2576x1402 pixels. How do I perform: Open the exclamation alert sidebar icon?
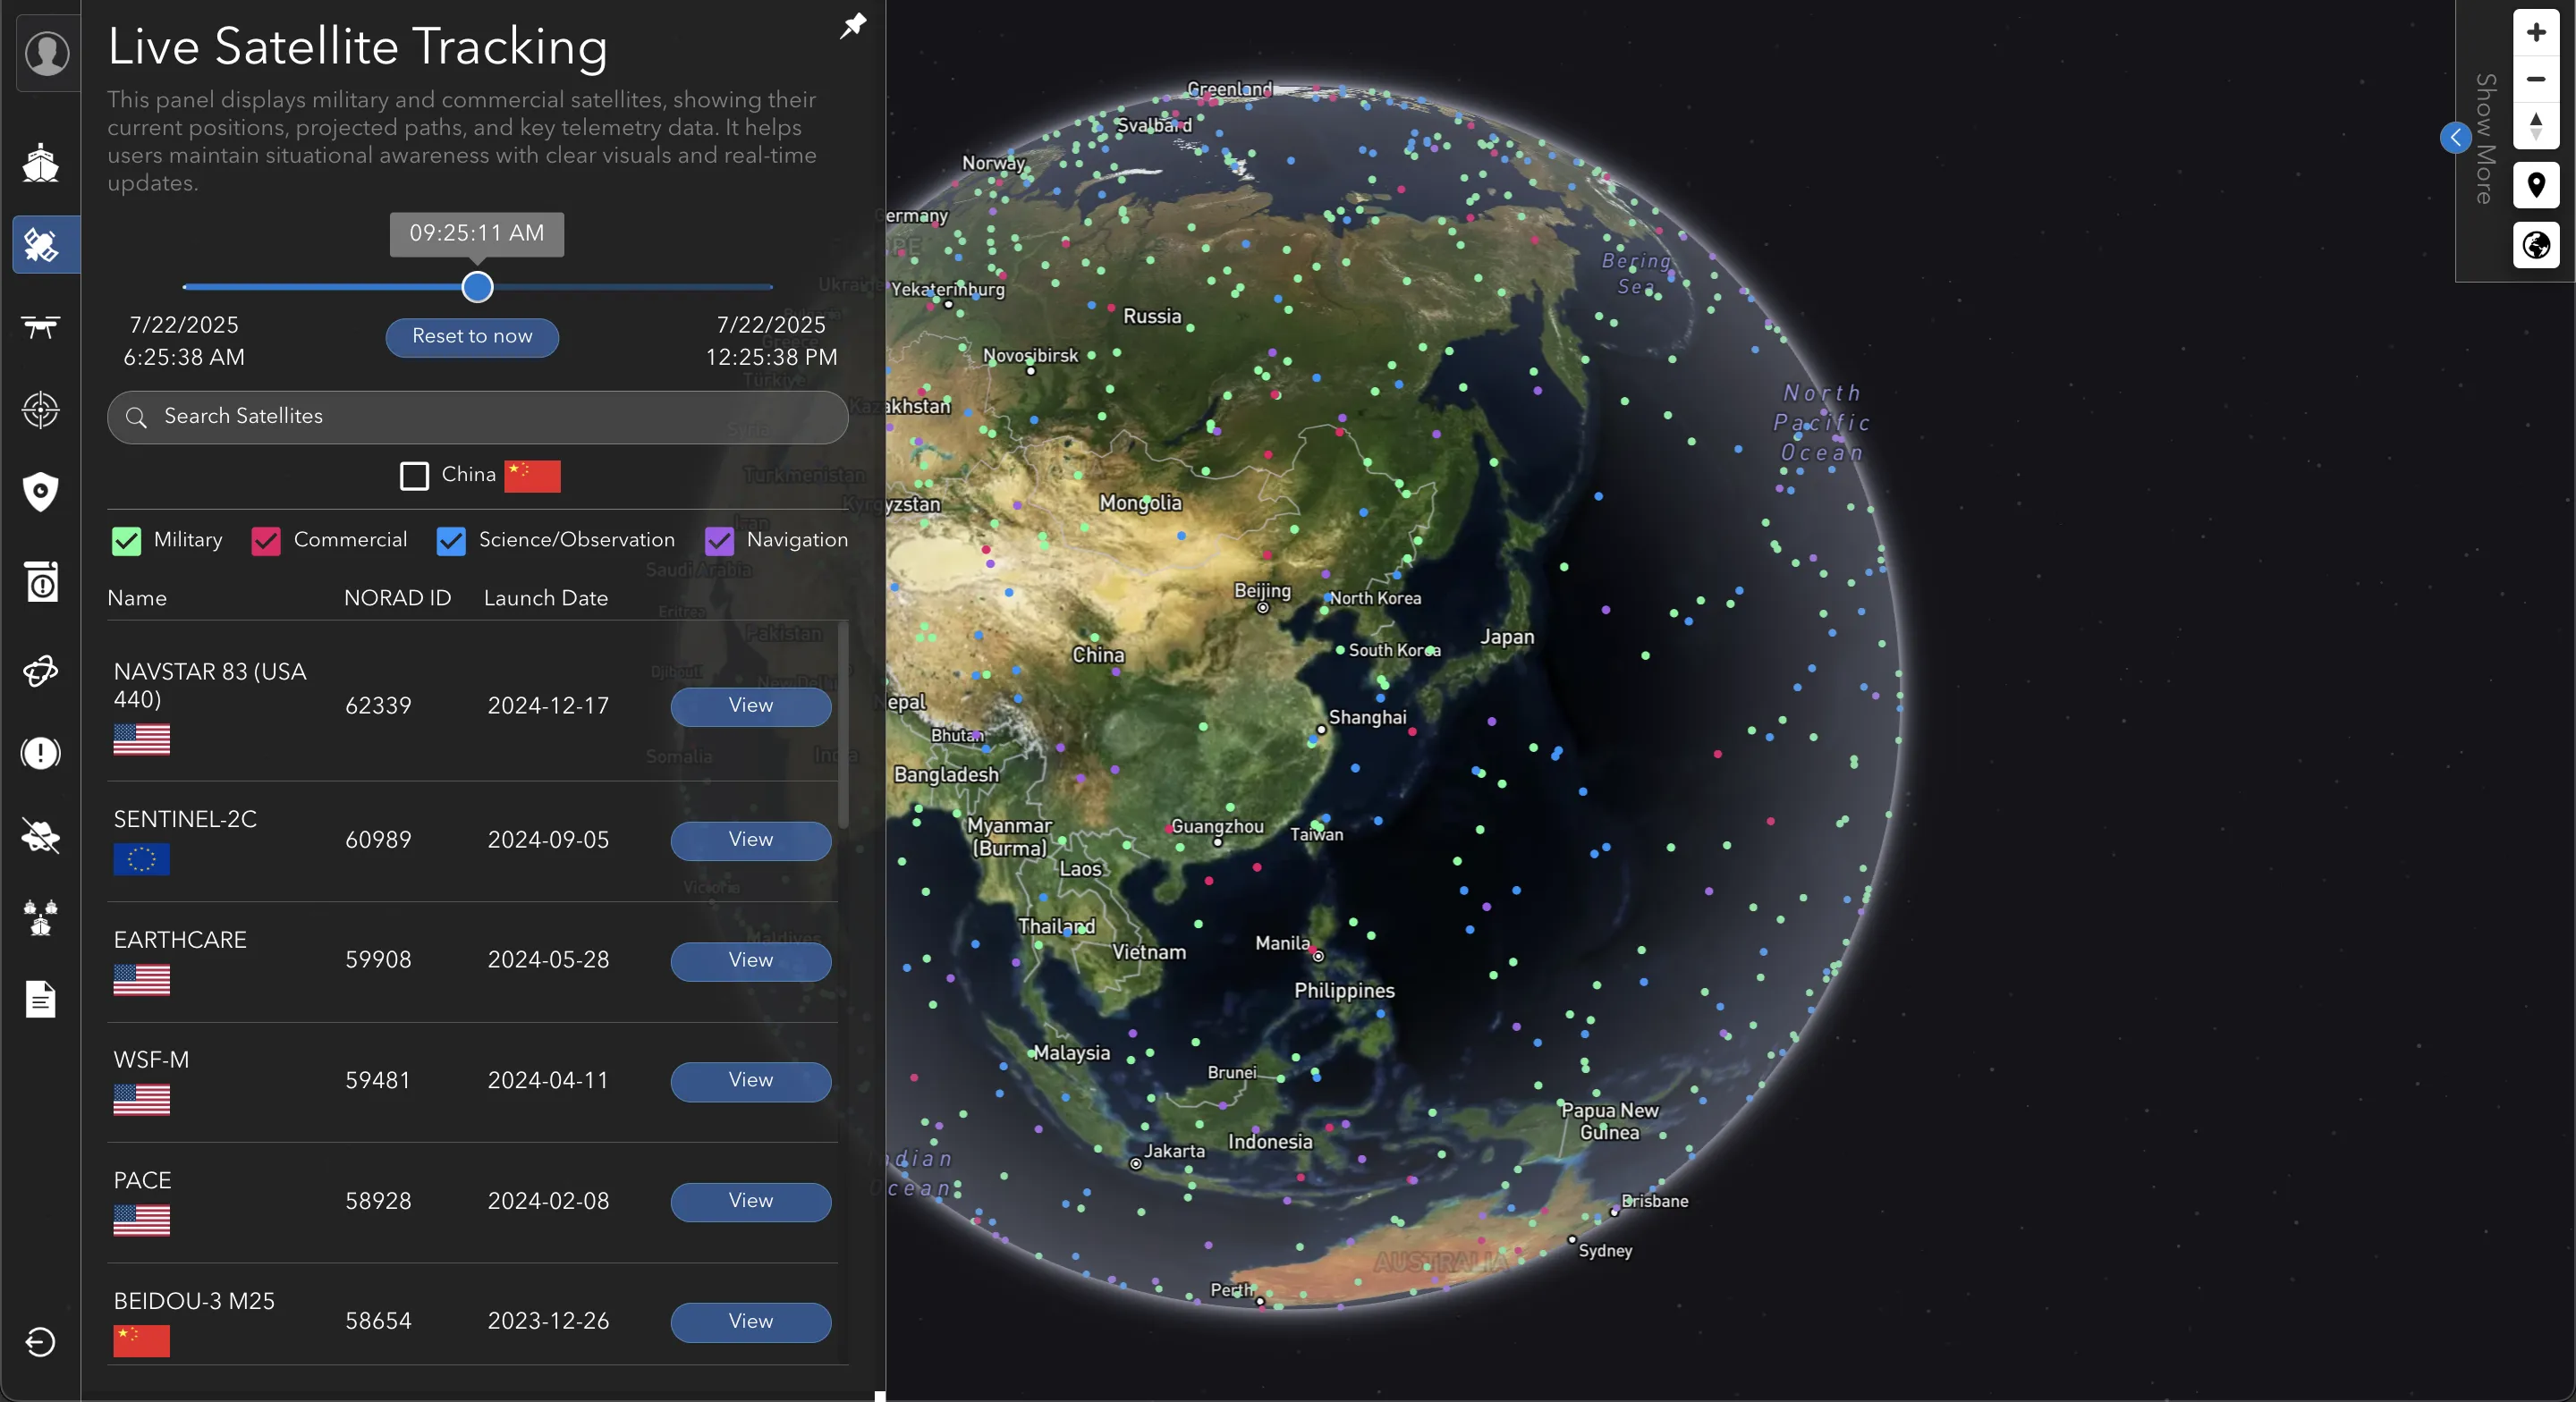41,753
